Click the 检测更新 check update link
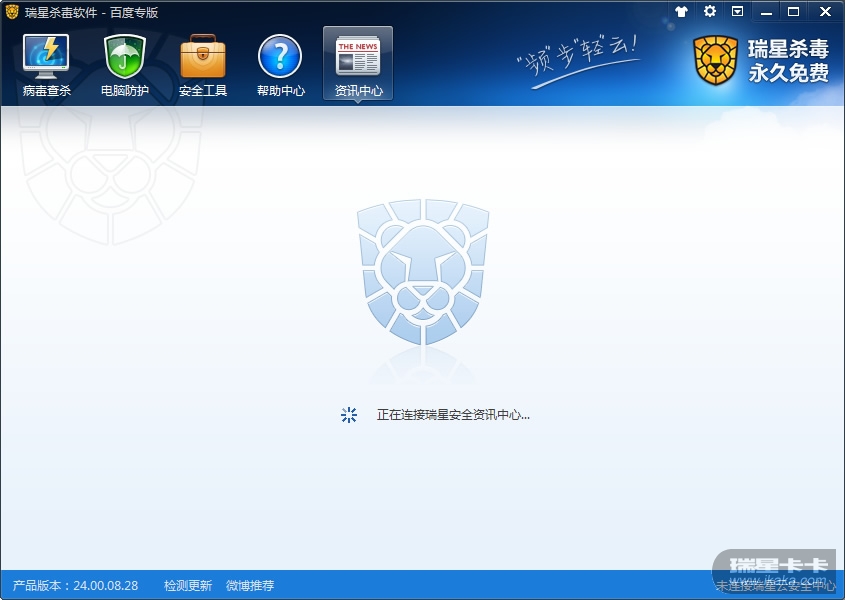Image resolution: width=845 pixels, height=600 pixels. (x=188, y=585)
